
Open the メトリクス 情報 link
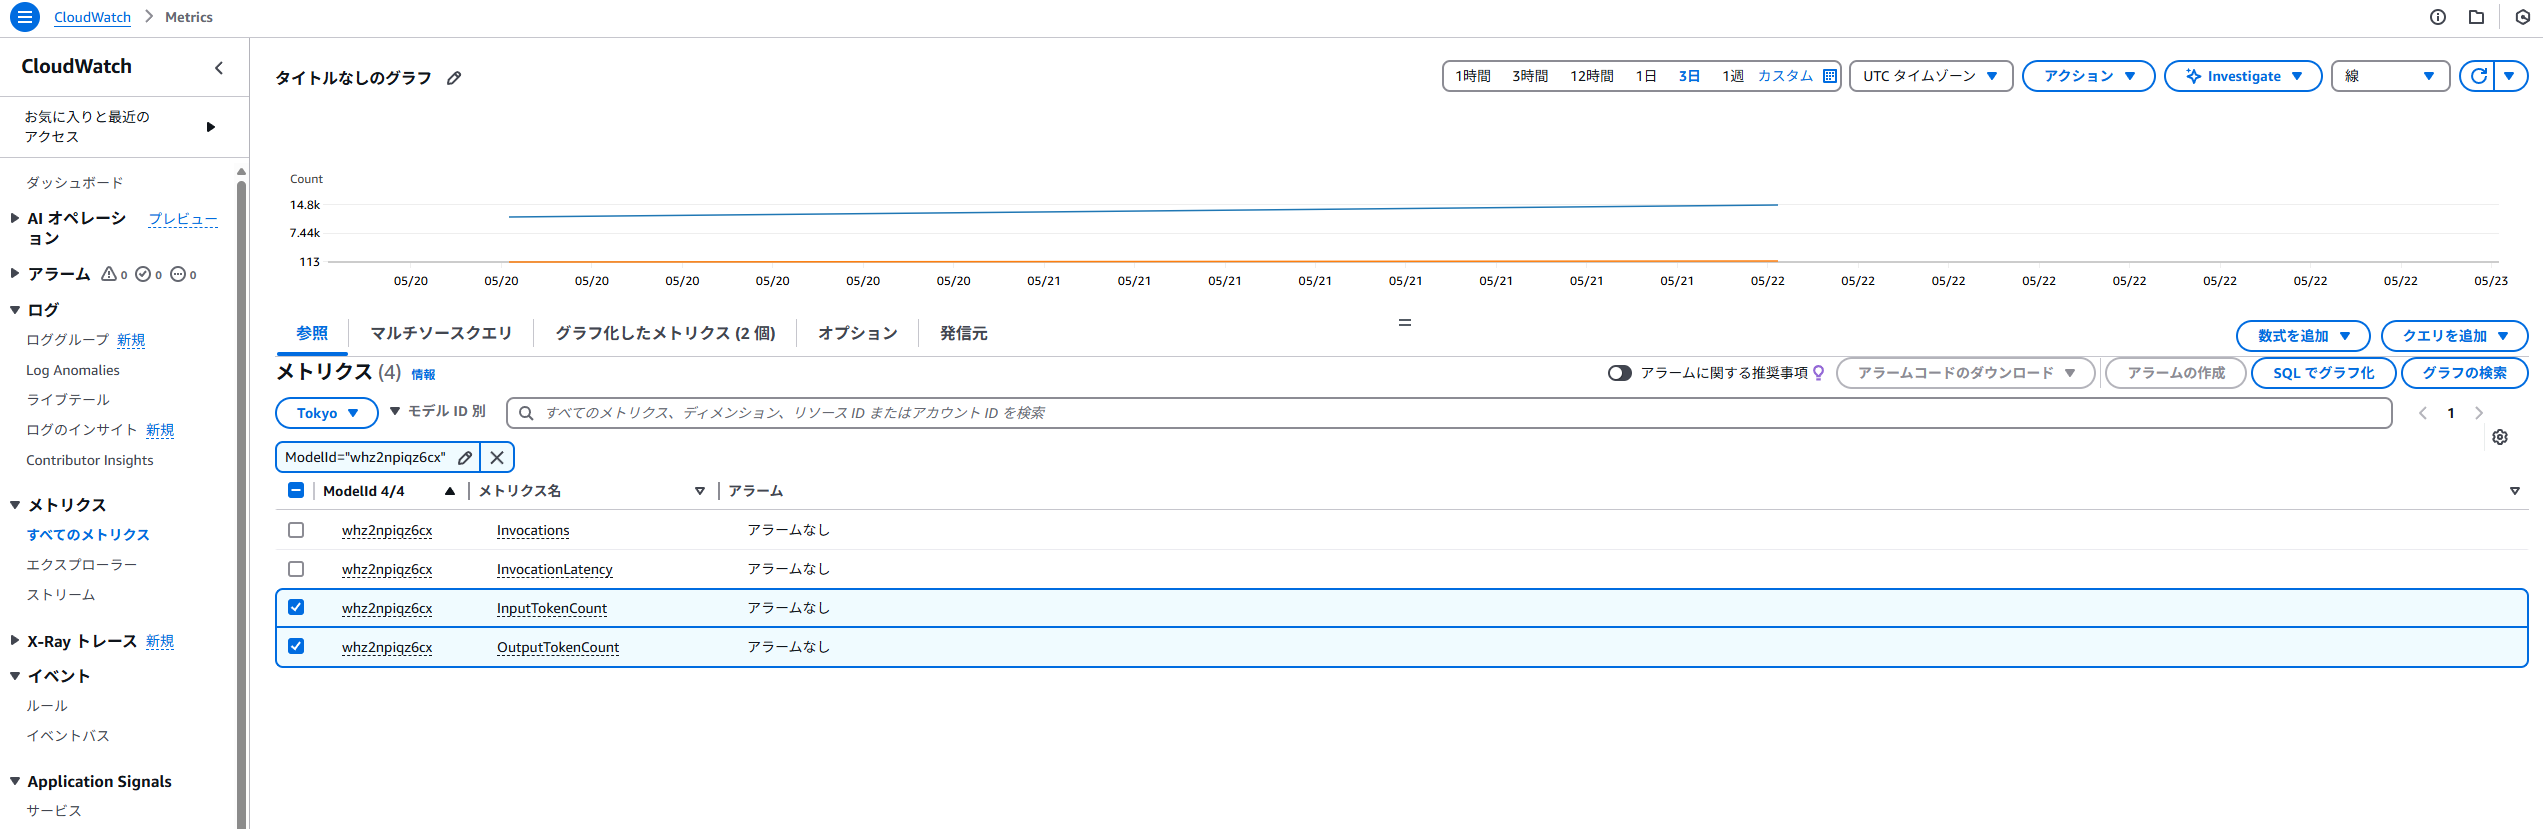[x=423, y=374]
